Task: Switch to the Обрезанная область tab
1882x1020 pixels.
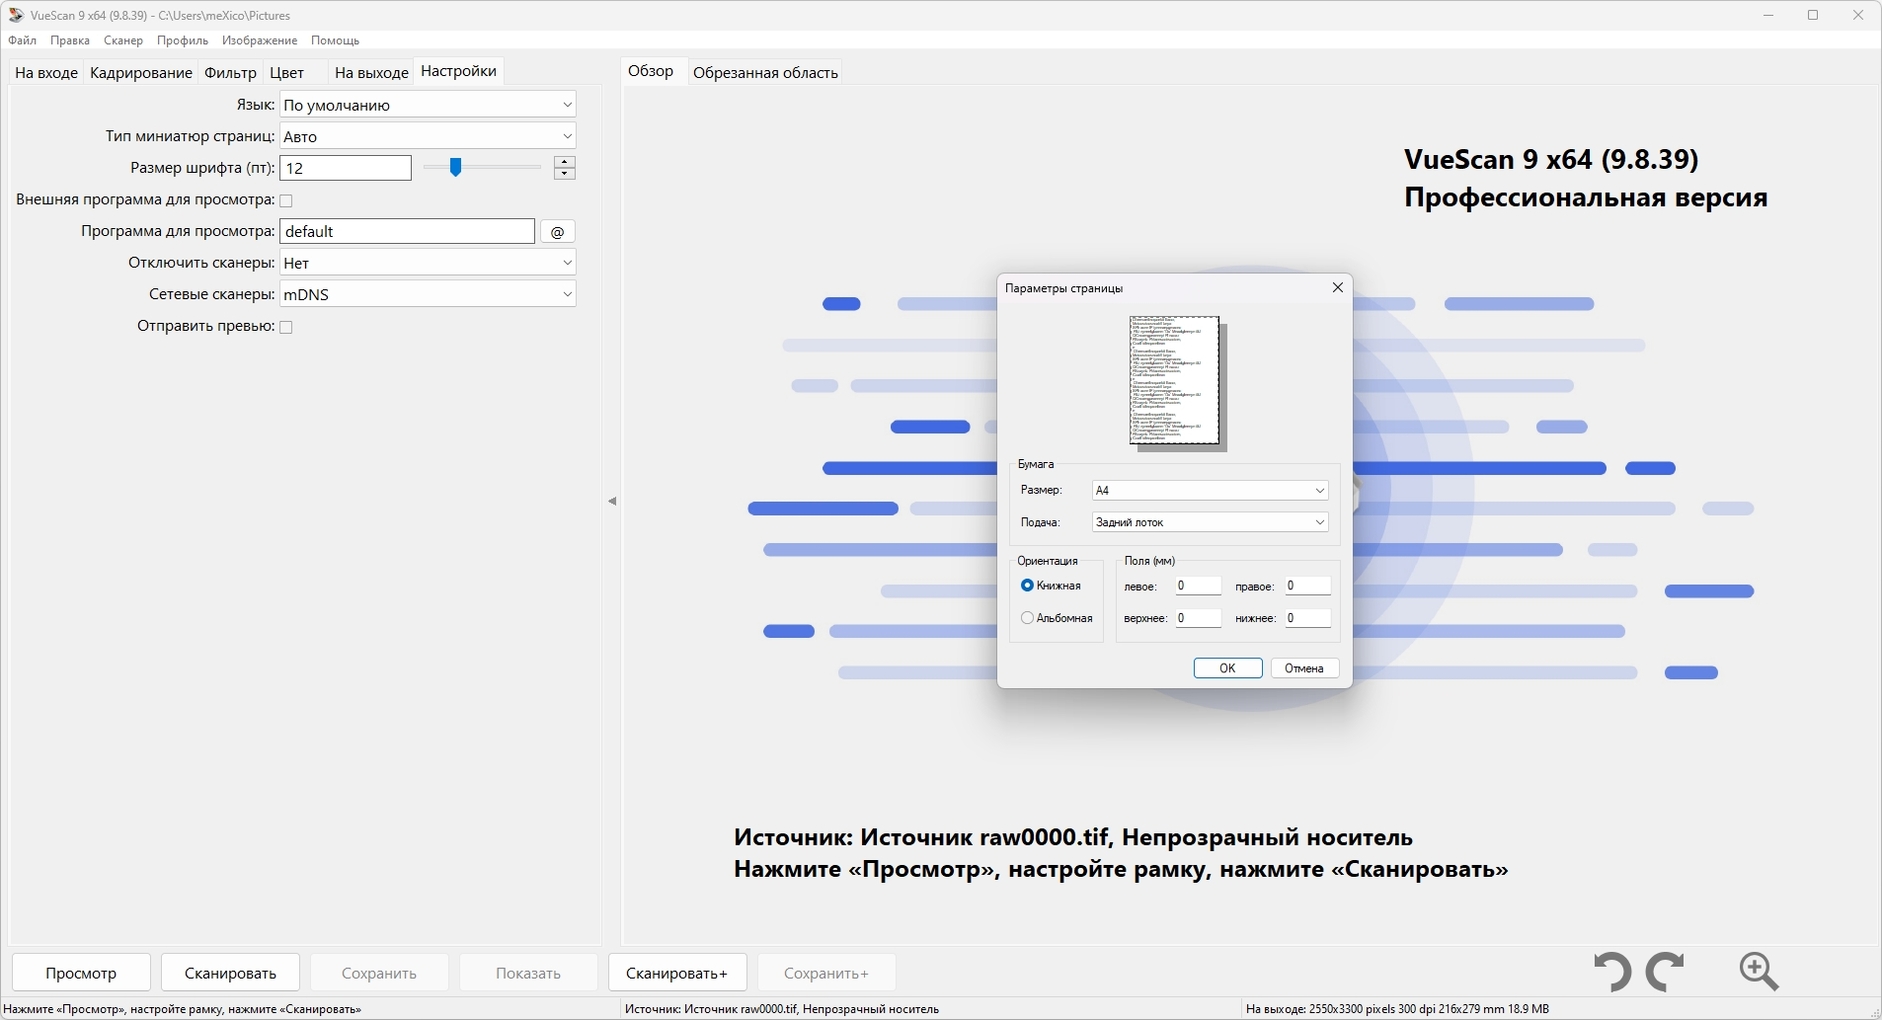Action: click(765, 72)
